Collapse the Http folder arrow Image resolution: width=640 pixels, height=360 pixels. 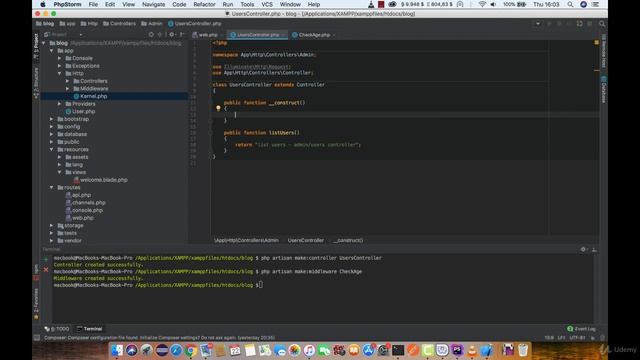pyautogui.click(x=60, y=73)
